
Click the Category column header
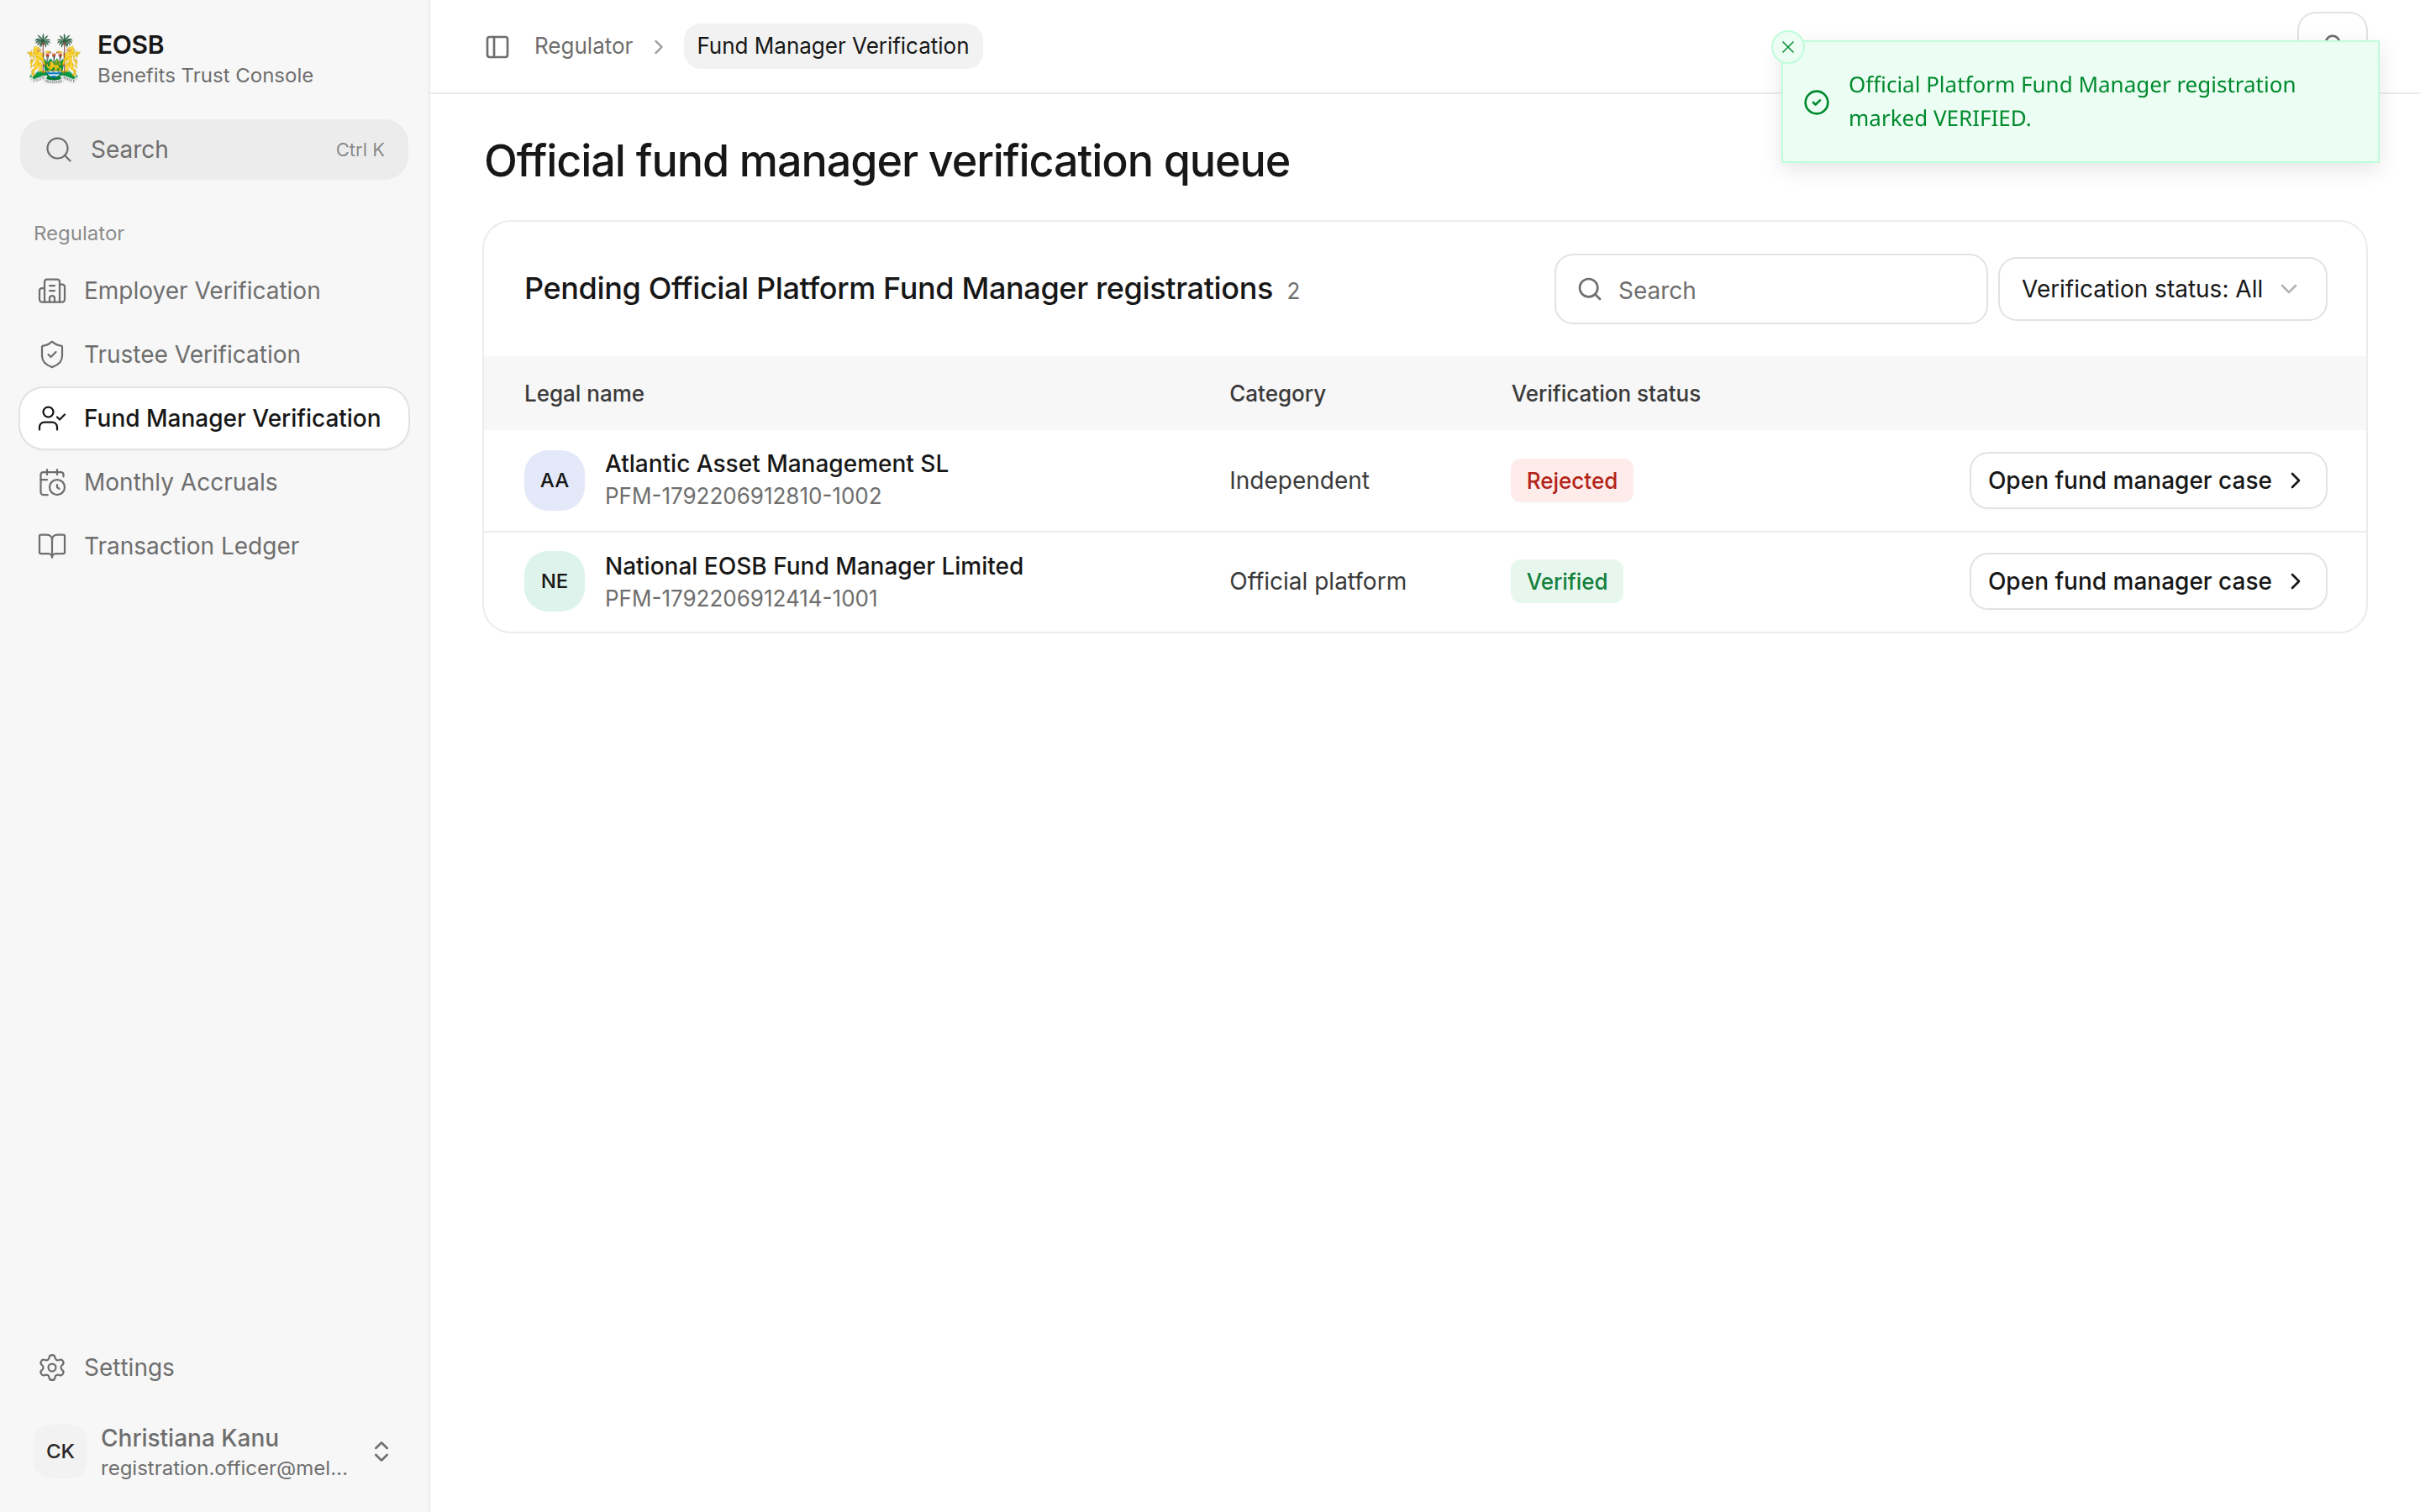(1277, 394)
